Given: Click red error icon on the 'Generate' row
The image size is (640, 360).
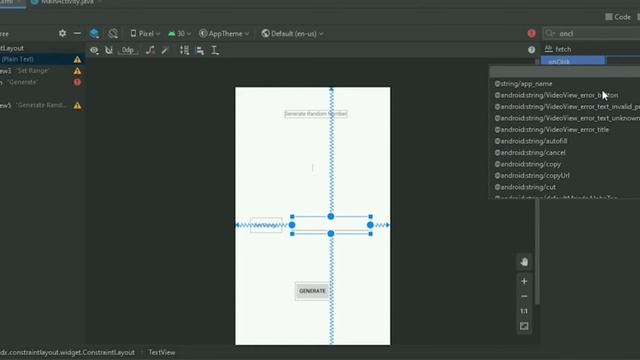Looking at the screenshot, I should [77, 82].
